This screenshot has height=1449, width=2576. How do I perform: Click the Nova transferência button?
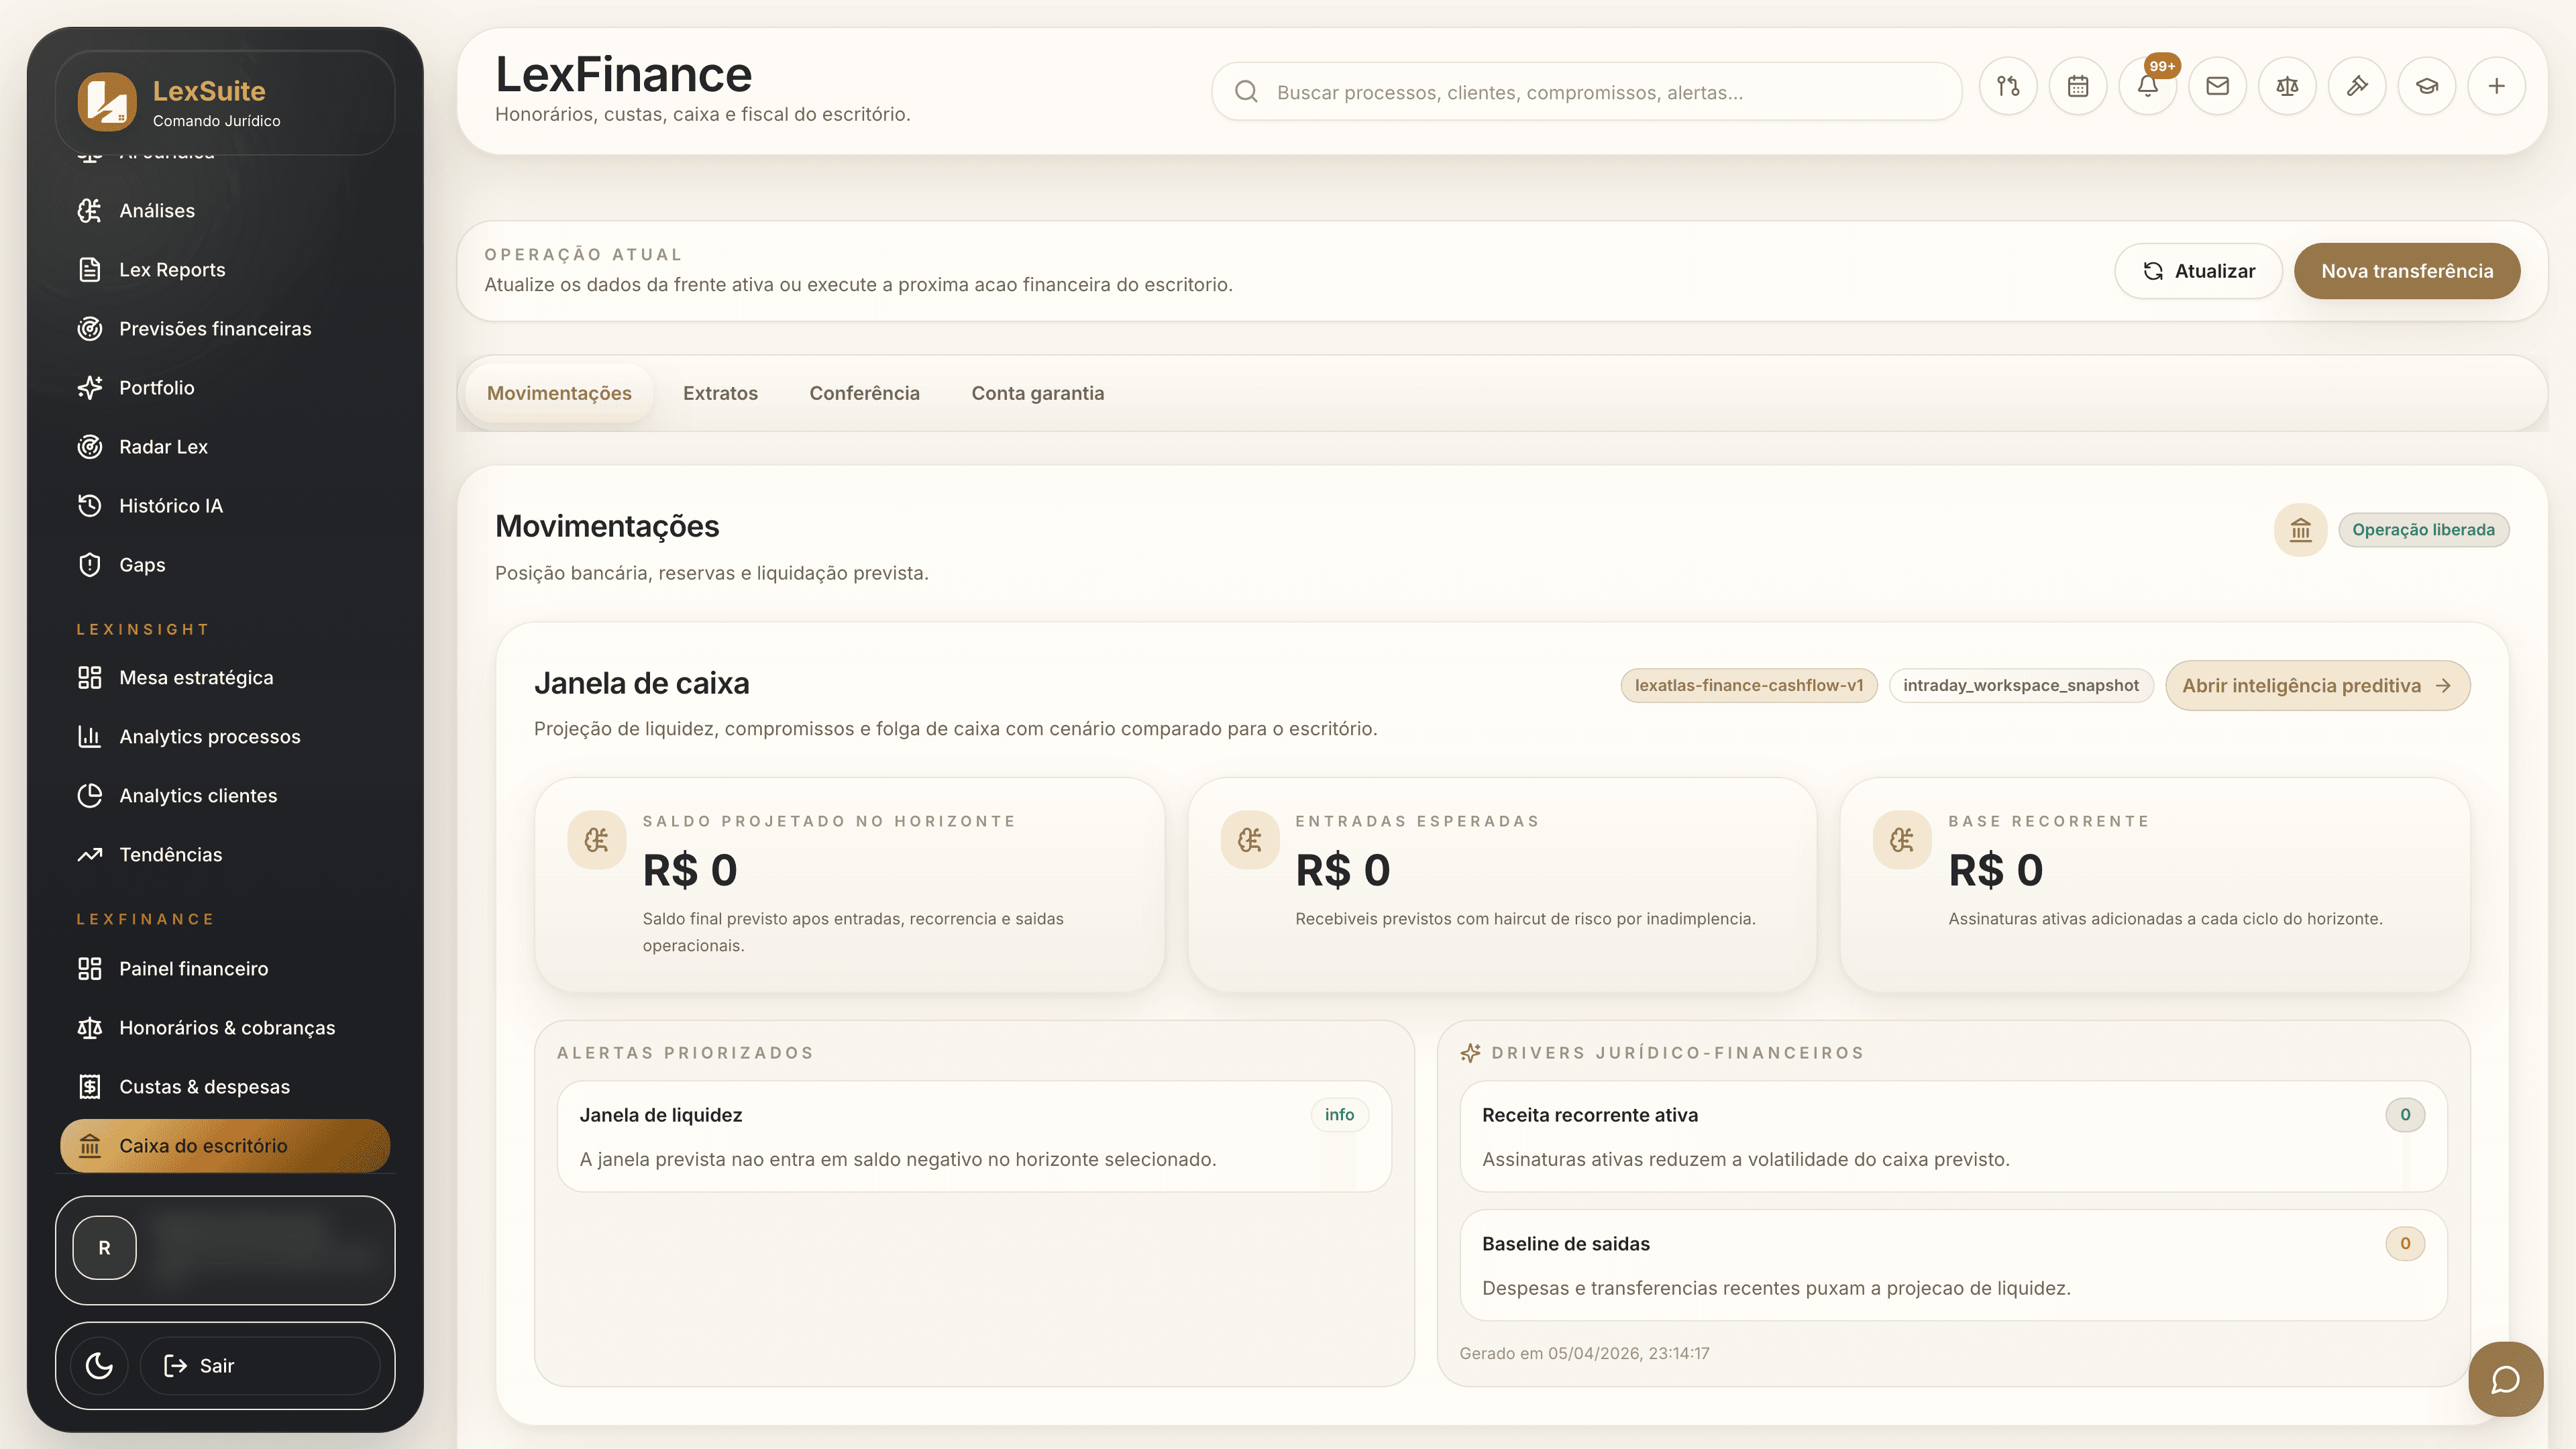pos(2407,270)
